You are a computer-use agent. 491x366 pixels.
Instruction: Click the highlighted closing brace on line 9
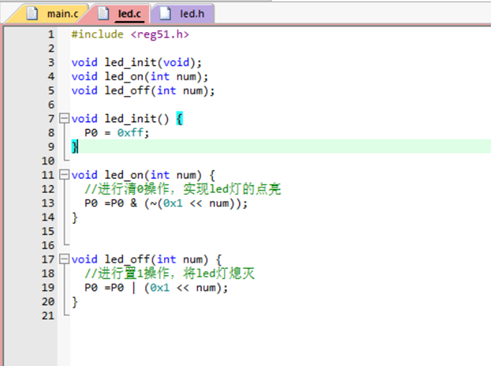click(x=75, y=147)
